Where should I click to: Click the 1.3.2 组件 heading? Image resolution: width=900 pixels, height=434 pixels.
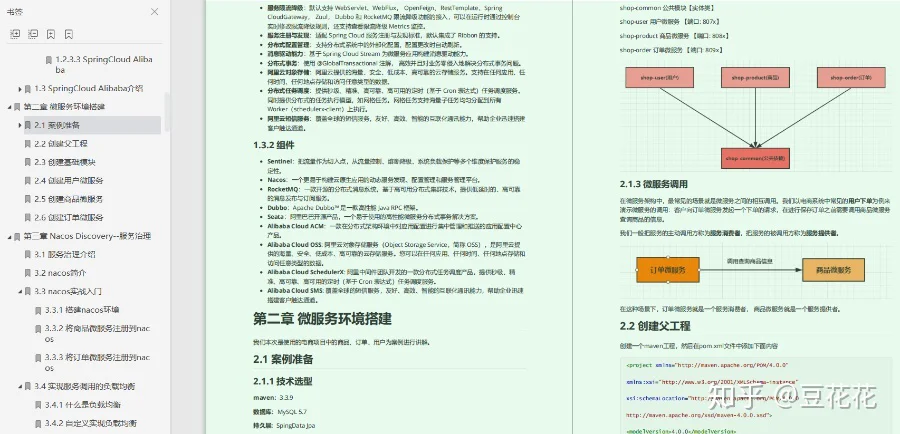(x=273, y=145)
